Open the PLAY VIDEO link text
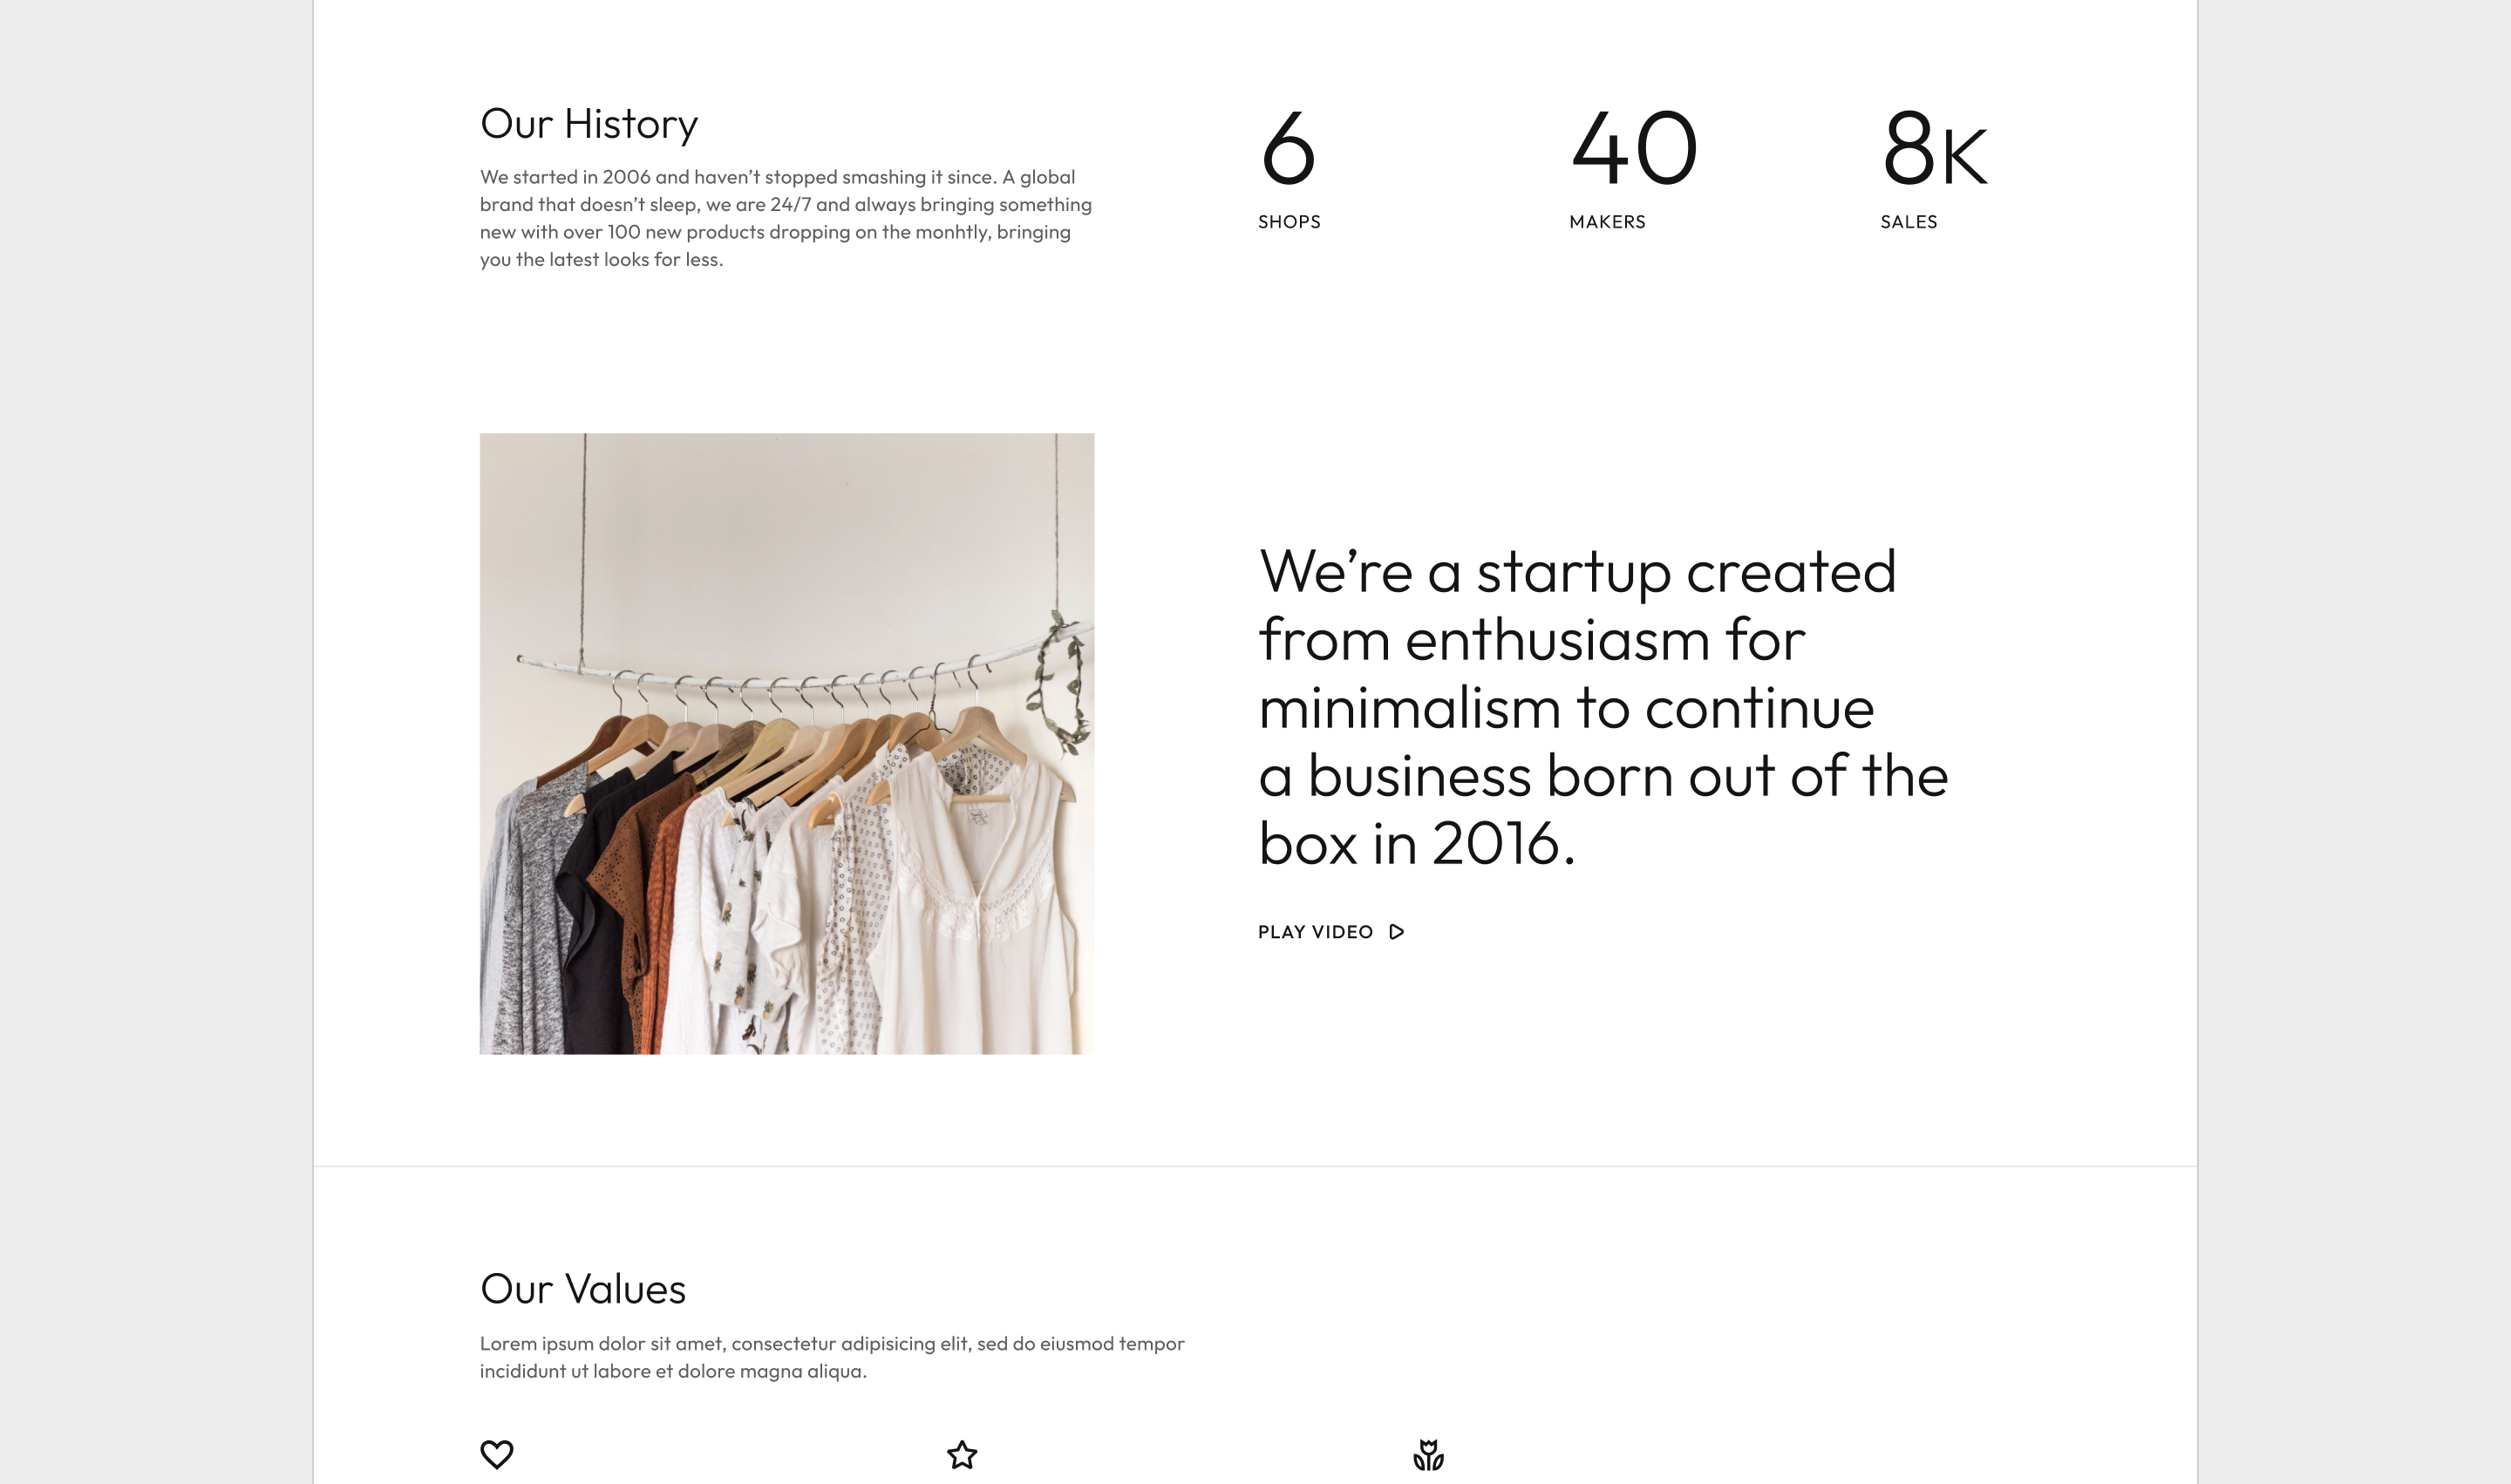The image size is (2511, 1484). point(1315,932)
